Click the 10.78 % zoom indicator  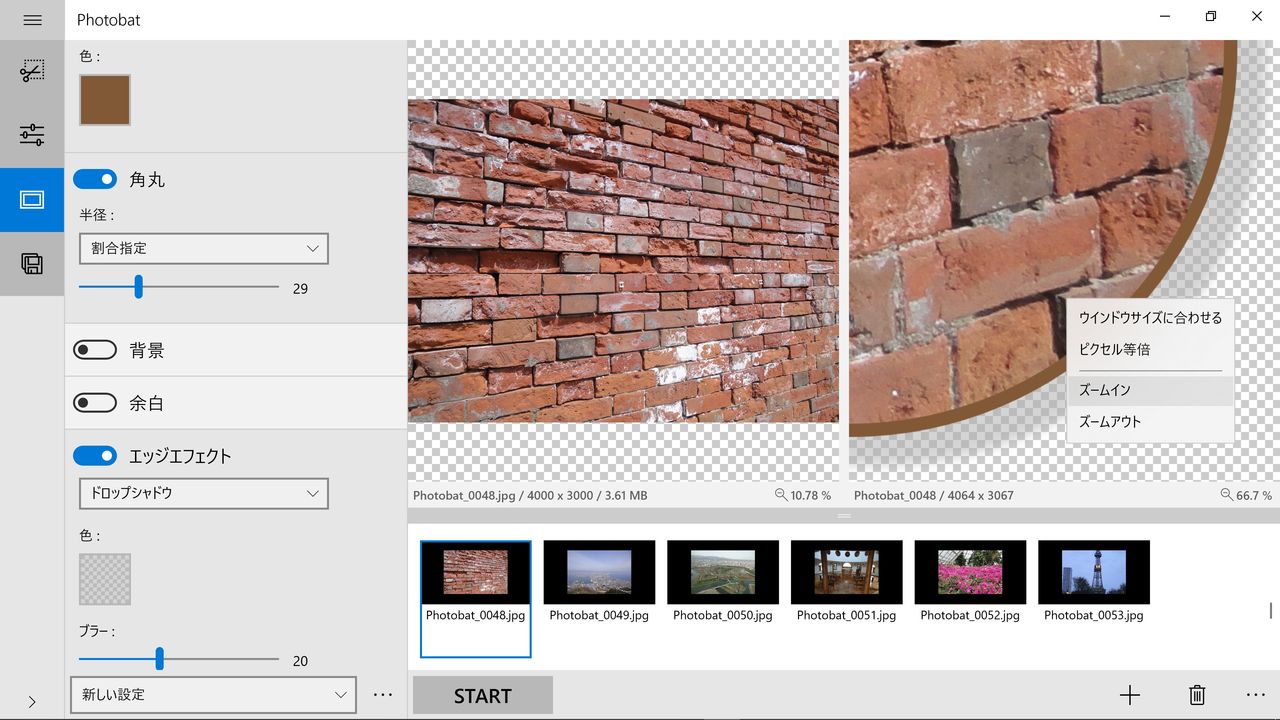[x=803, y=495]
